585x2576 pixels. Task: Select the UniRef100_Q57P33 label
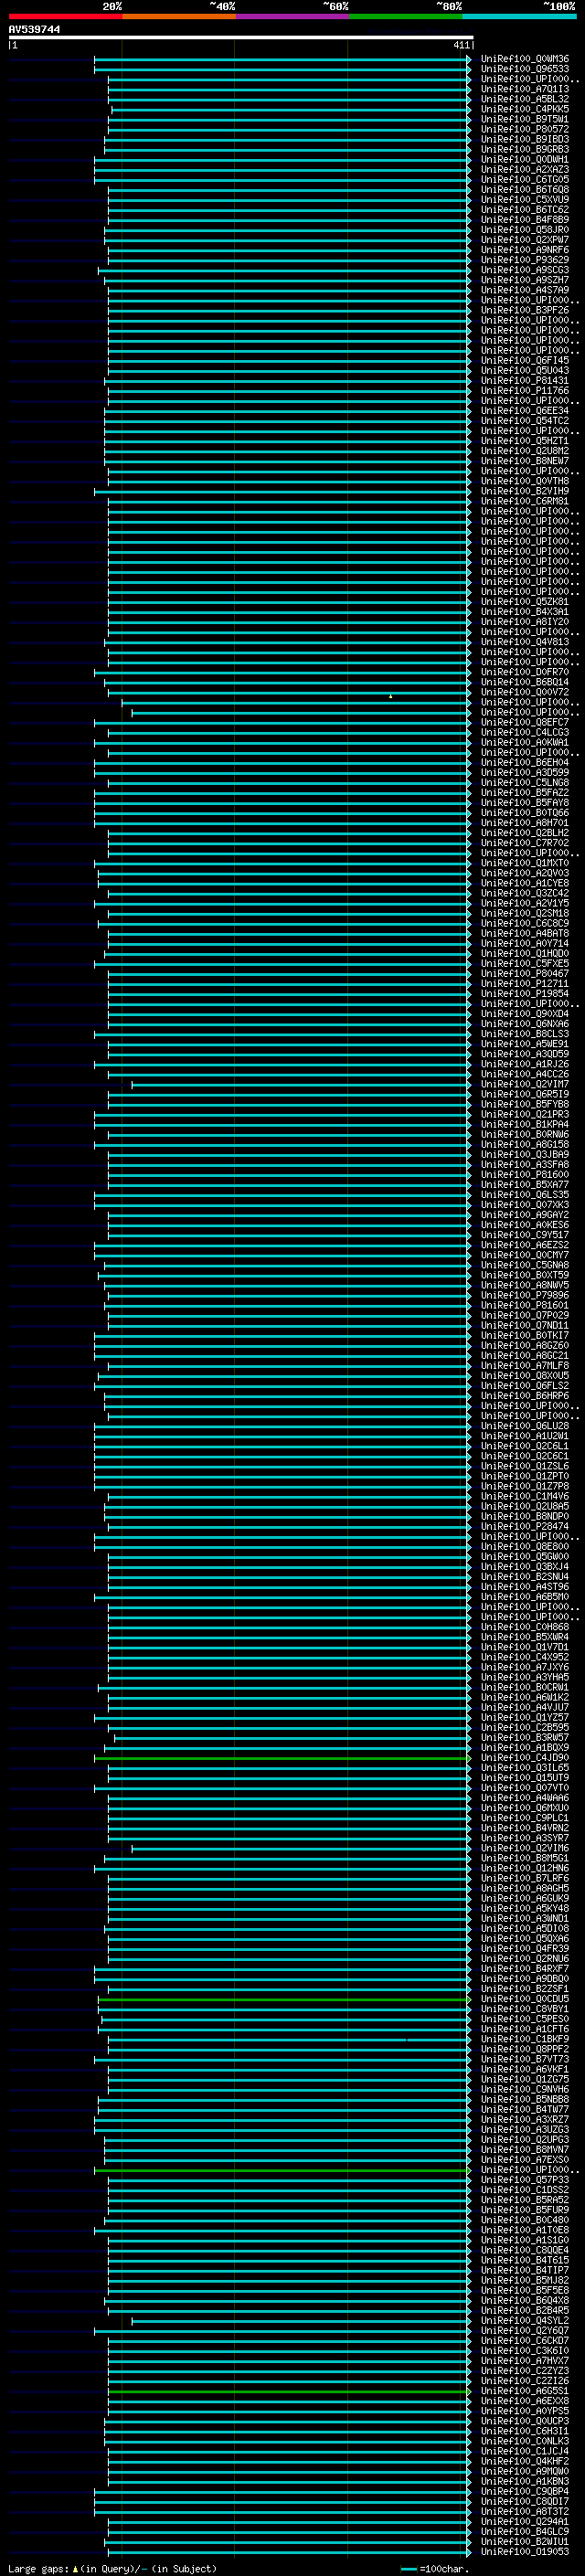[x=524, y=2179]
